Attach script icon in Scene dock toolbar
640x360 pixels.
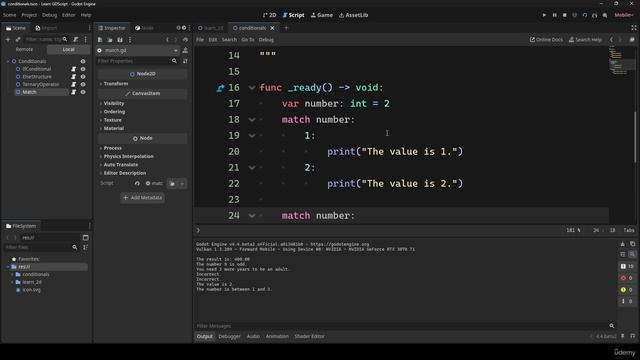[76, 40]
